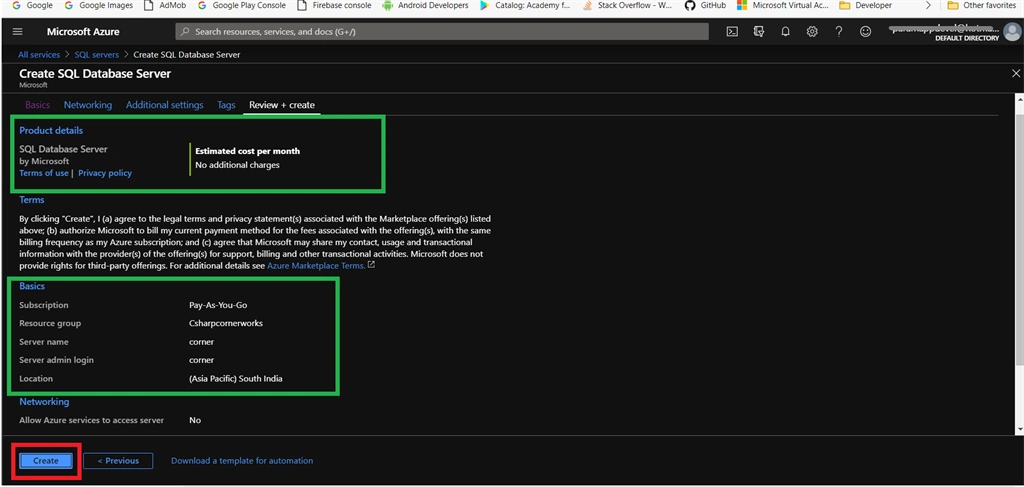Open the Google Play Console bookmark
The height and width of the screenshot is (487, 1024).
click(242, 5)
